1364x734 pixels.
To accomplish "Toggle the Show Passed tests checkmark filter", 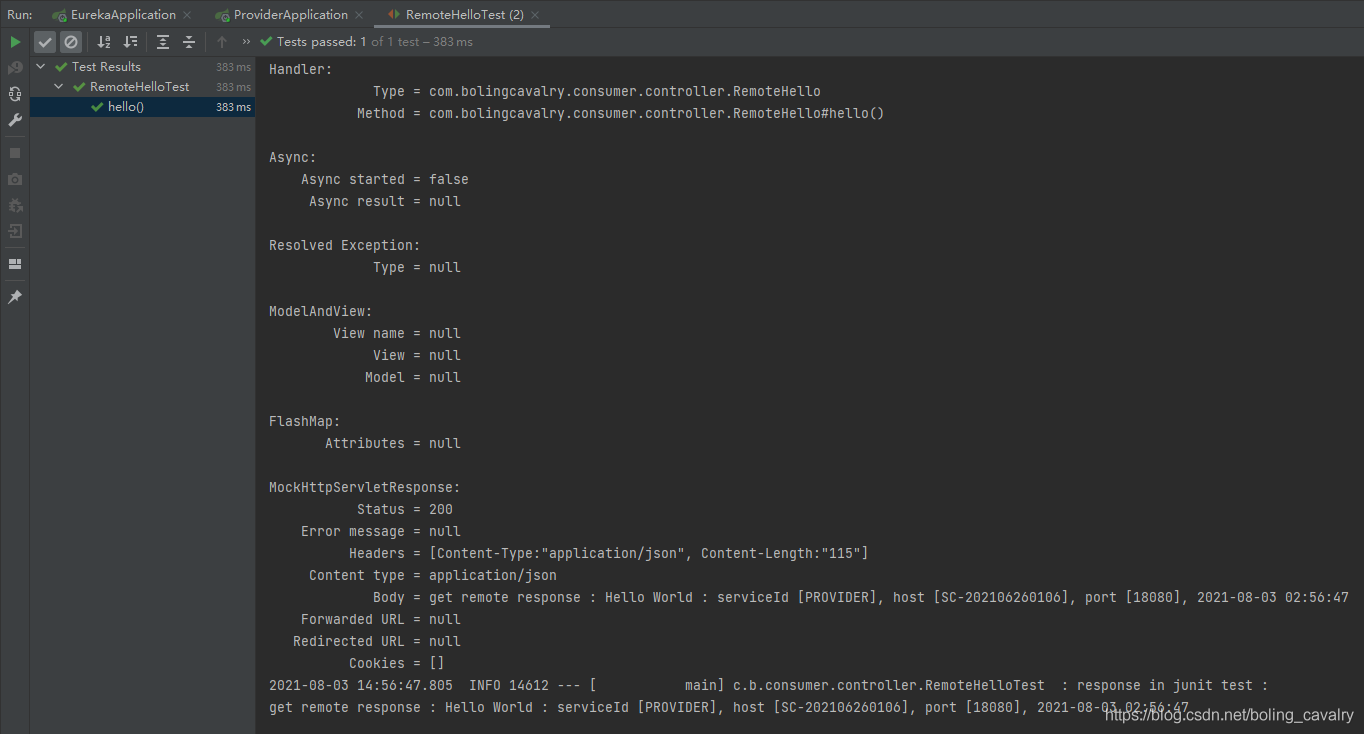I will (x=45, y=42).
